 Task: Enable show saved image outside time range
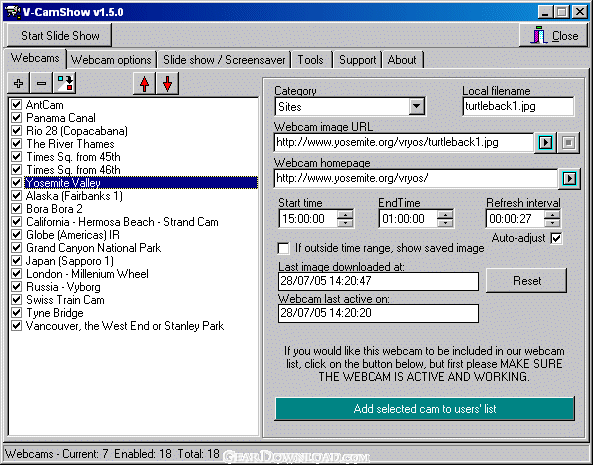tap(284, 248)
